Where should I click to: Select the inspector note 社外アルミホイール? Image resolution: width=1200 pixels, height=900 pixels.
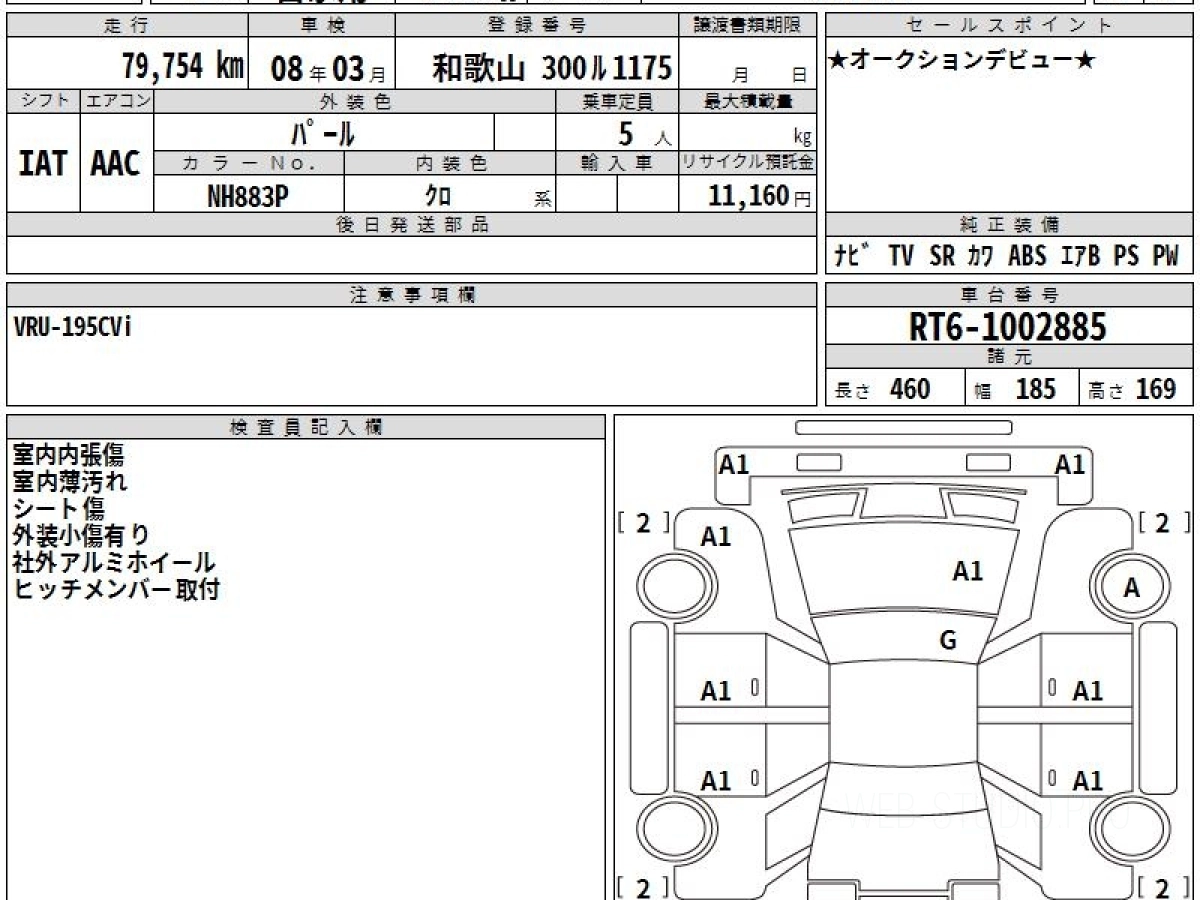pos(114,563)
